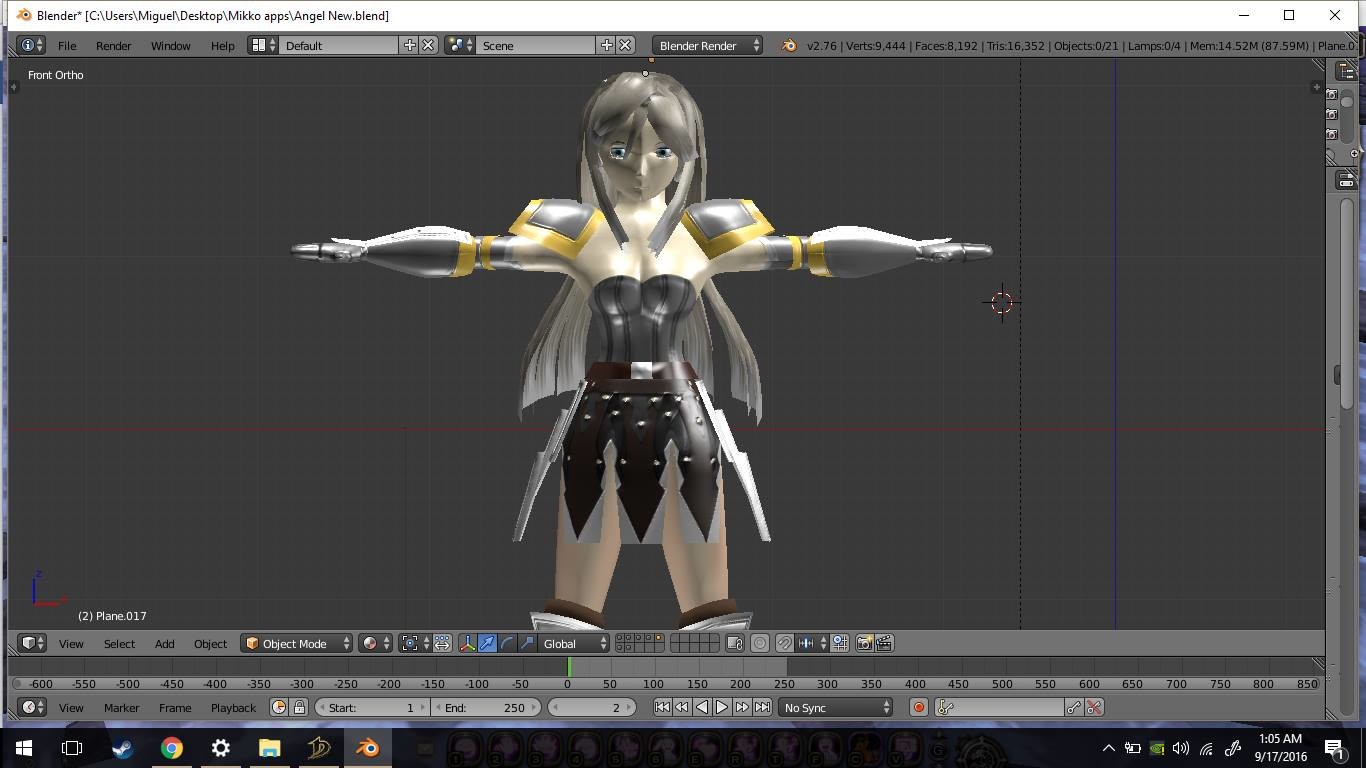This screenshot has width=1366, height=768.
Task: Open the scene browse dropdown
Action: 460,46
